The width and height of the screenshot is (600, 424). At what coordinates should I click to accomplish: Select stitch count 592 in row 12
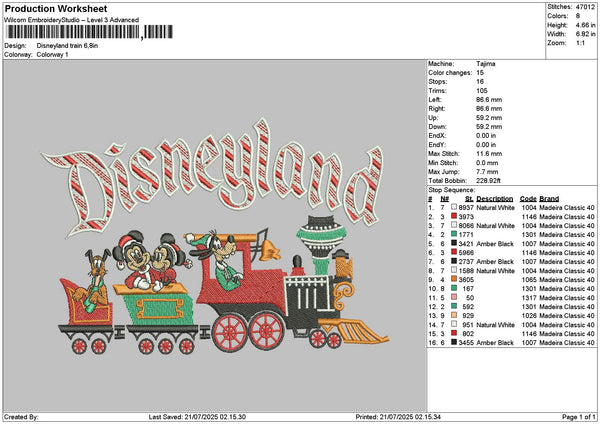(468, 307)
